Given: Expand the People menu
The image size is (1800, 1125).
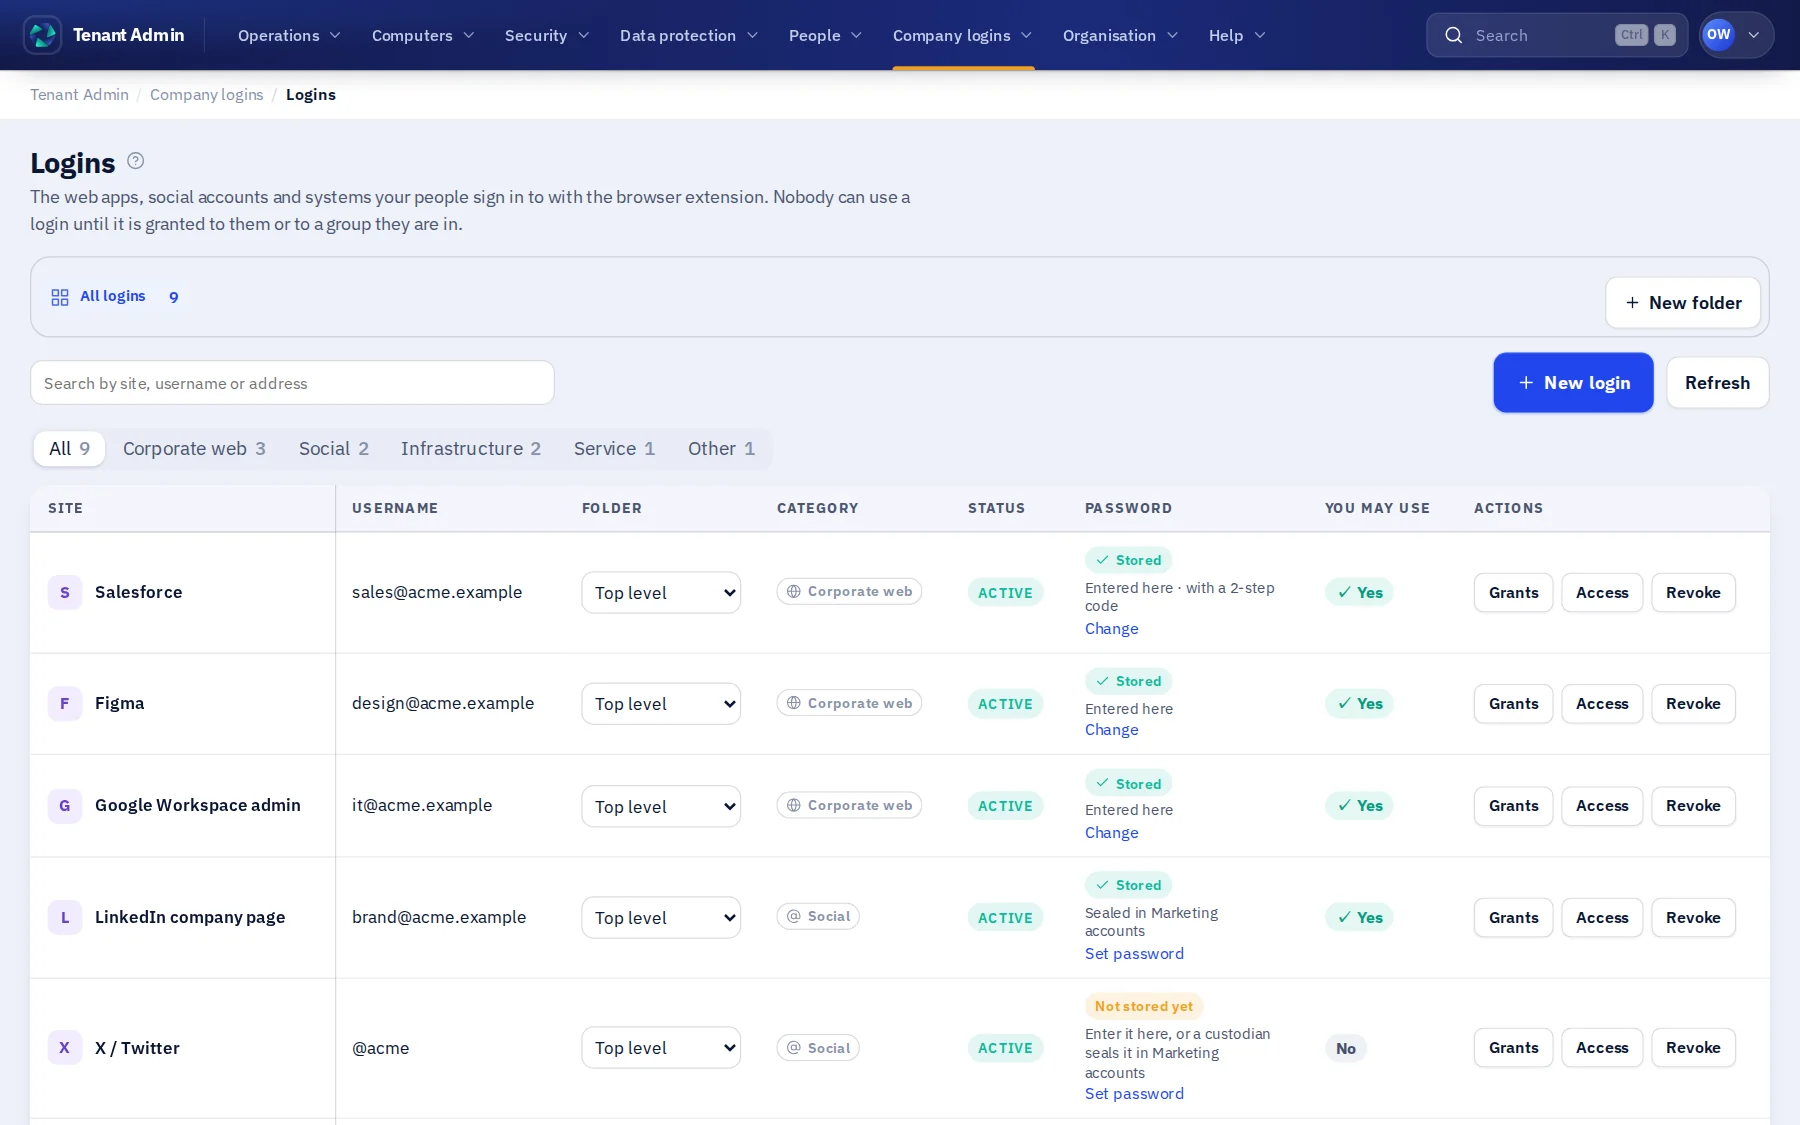Looking at the screenshot, I should coord(825,35).
